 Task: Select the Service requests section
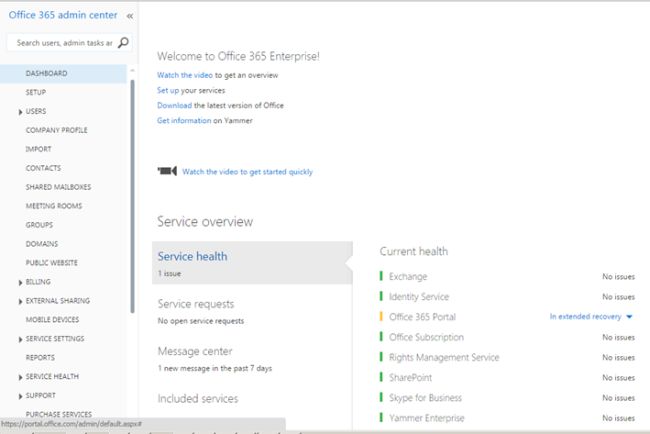click(x=196, y=304)
